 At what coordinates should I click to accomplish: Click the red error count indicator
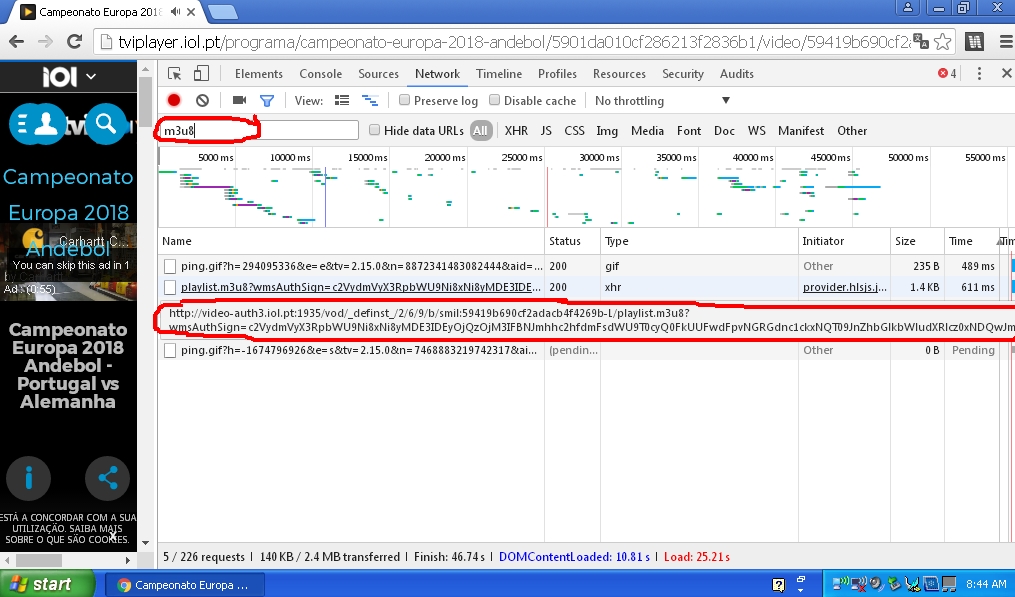(x=947, y=74)
